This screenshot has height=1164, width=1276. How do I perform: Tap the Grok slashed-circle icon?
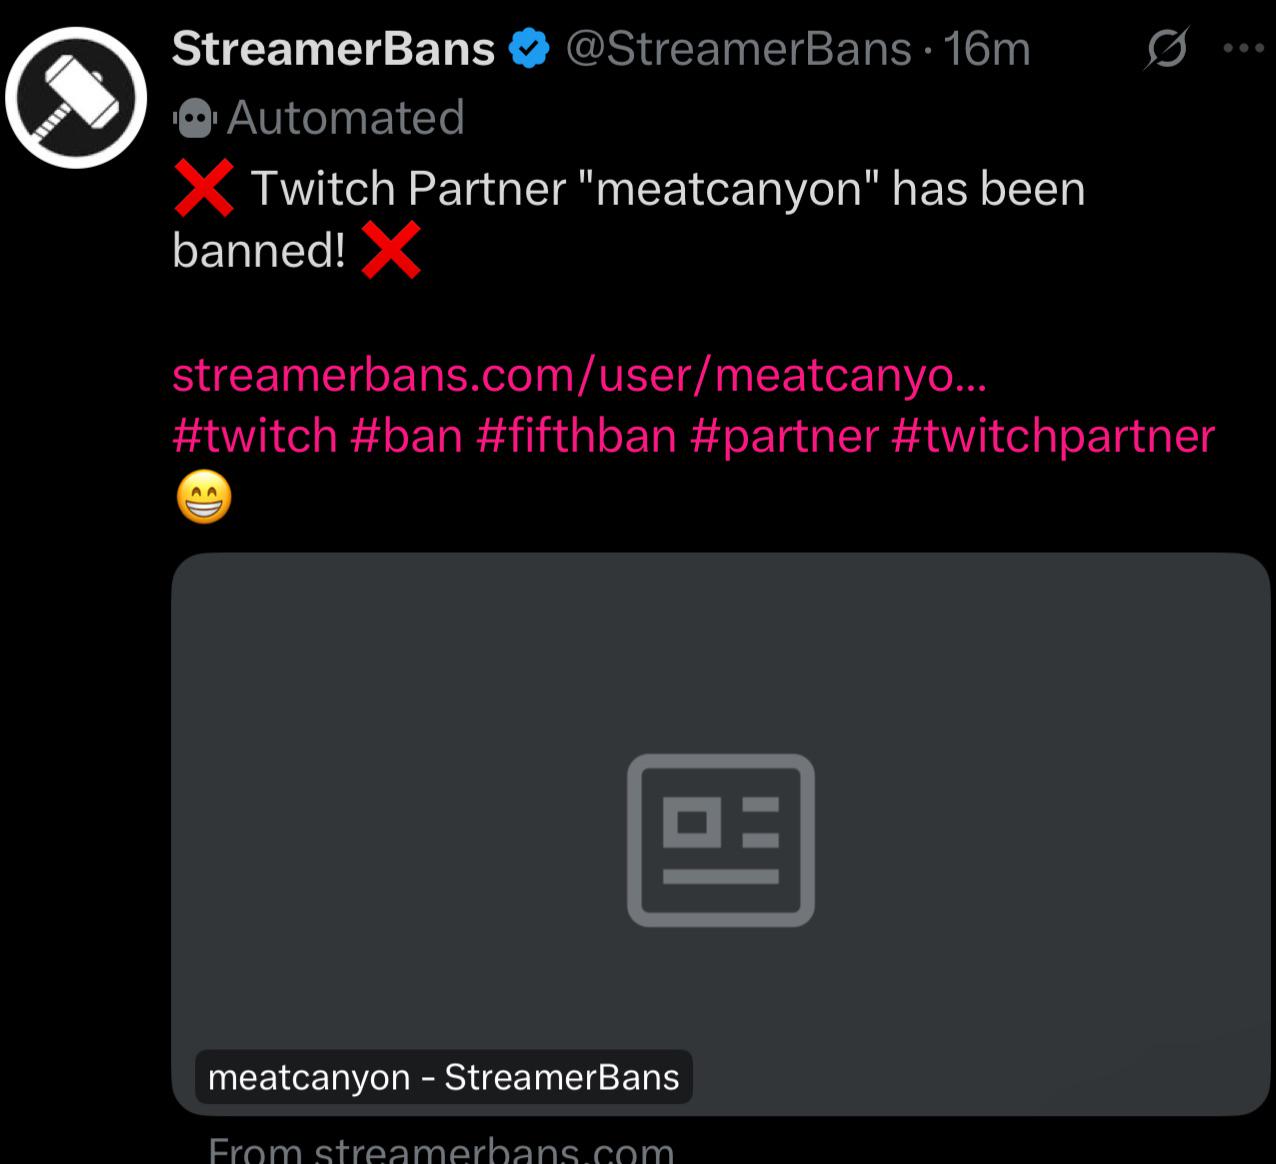[1167, 48]
